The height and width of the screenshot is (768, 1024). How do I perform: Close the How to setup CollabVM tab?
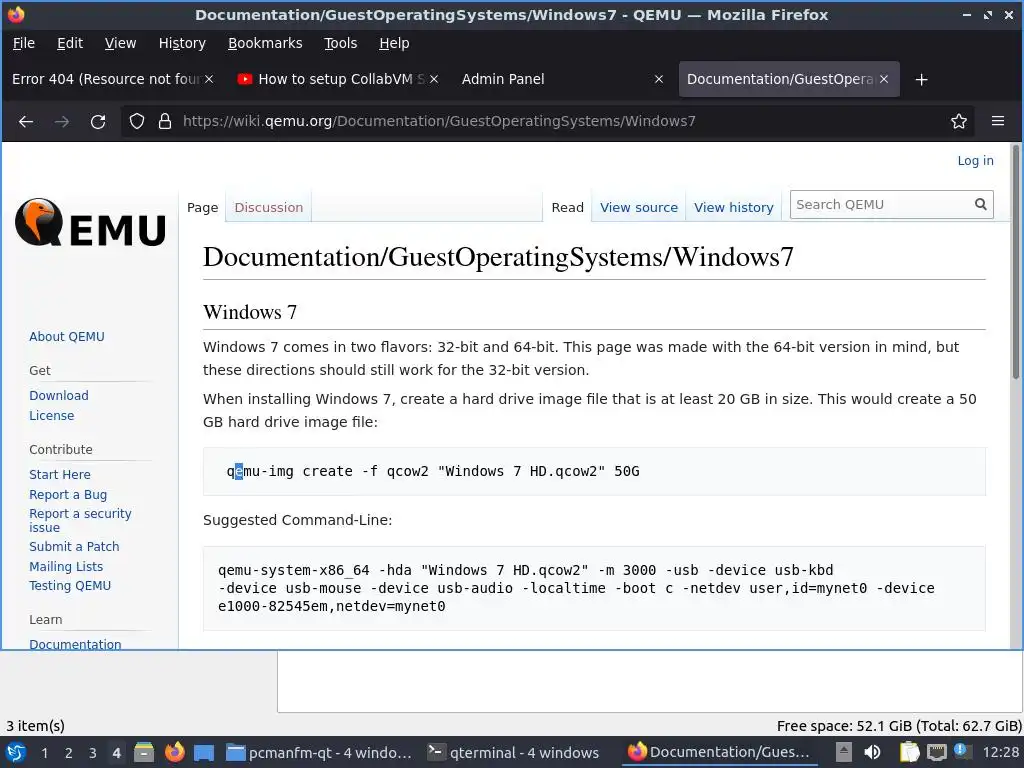pyautogui.click(x=434, y=79)
